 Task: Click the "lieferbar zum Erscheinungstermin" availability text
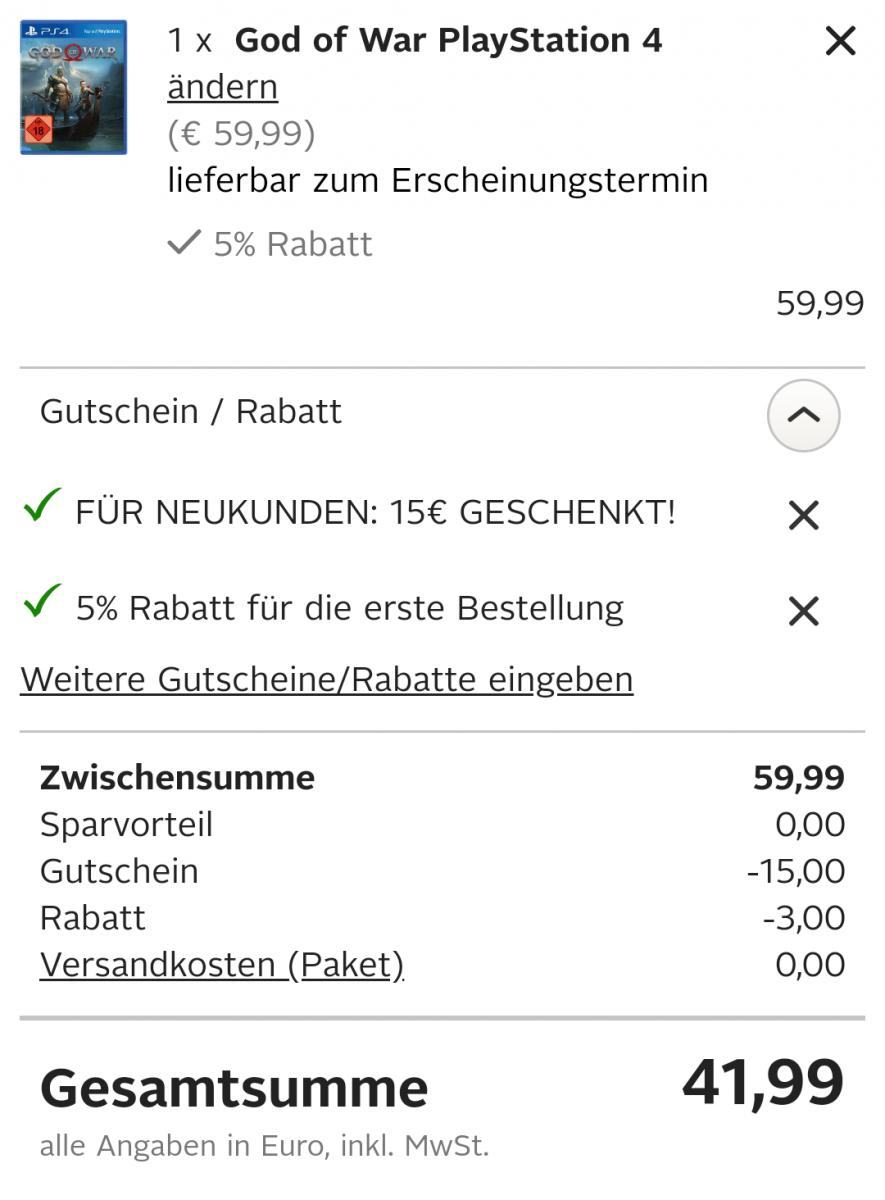pyautogui.click(x=437, y=181)
